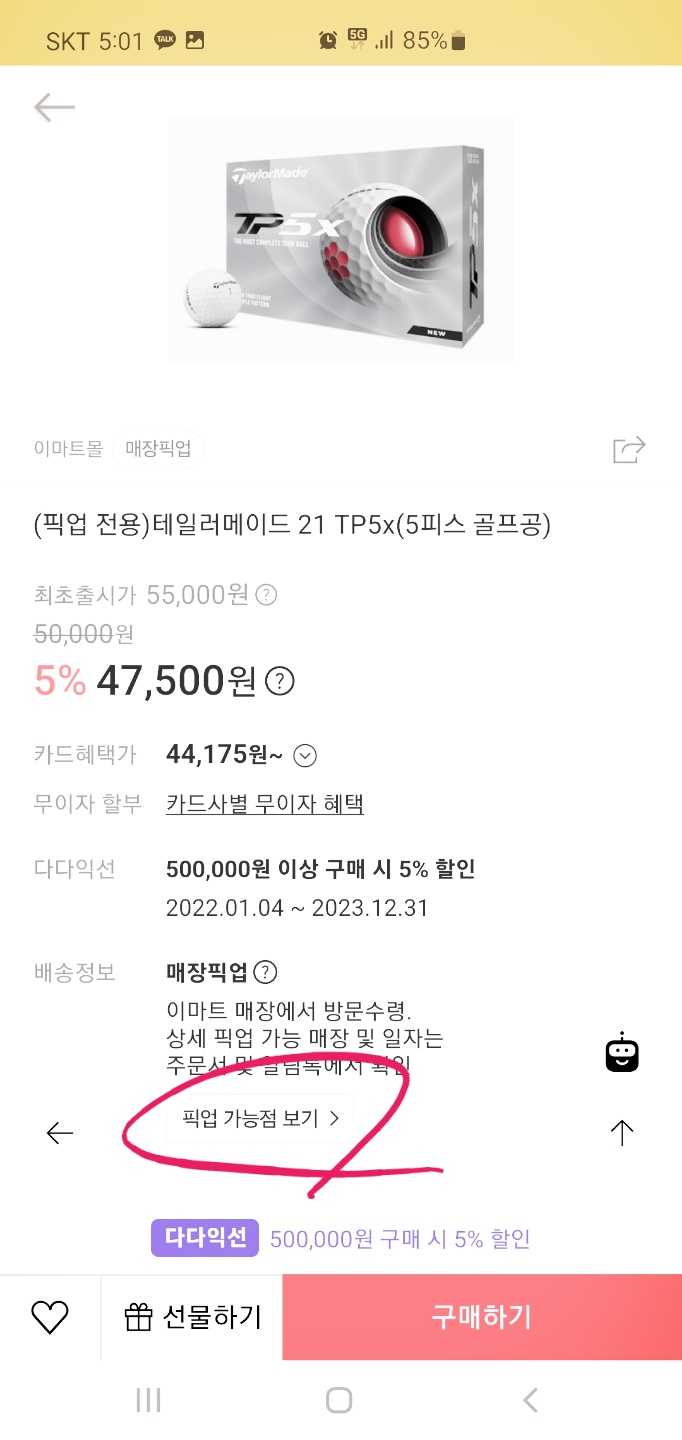
Task: Open 카드사별 무이자 혜택 link
Action: tap(265, 804)
